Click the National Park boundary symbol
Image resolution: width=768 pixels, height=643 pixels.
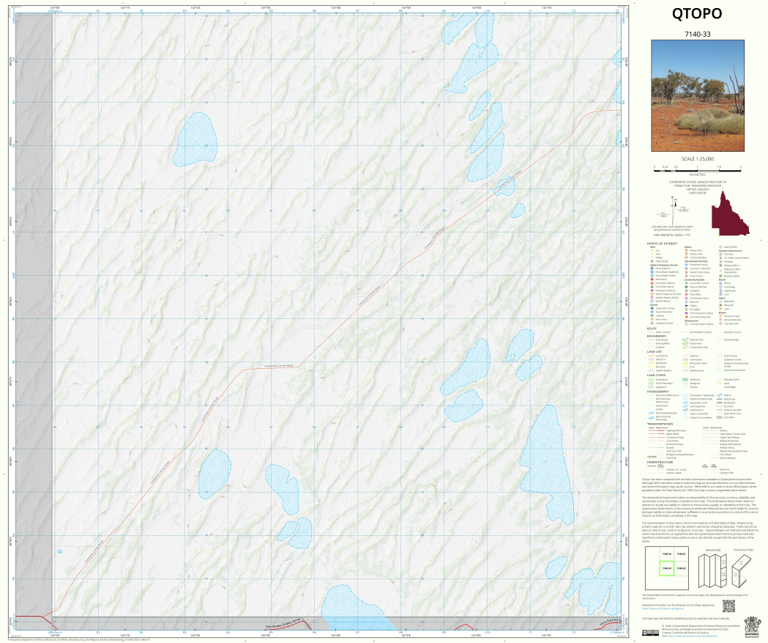click(x=686, y=339)
